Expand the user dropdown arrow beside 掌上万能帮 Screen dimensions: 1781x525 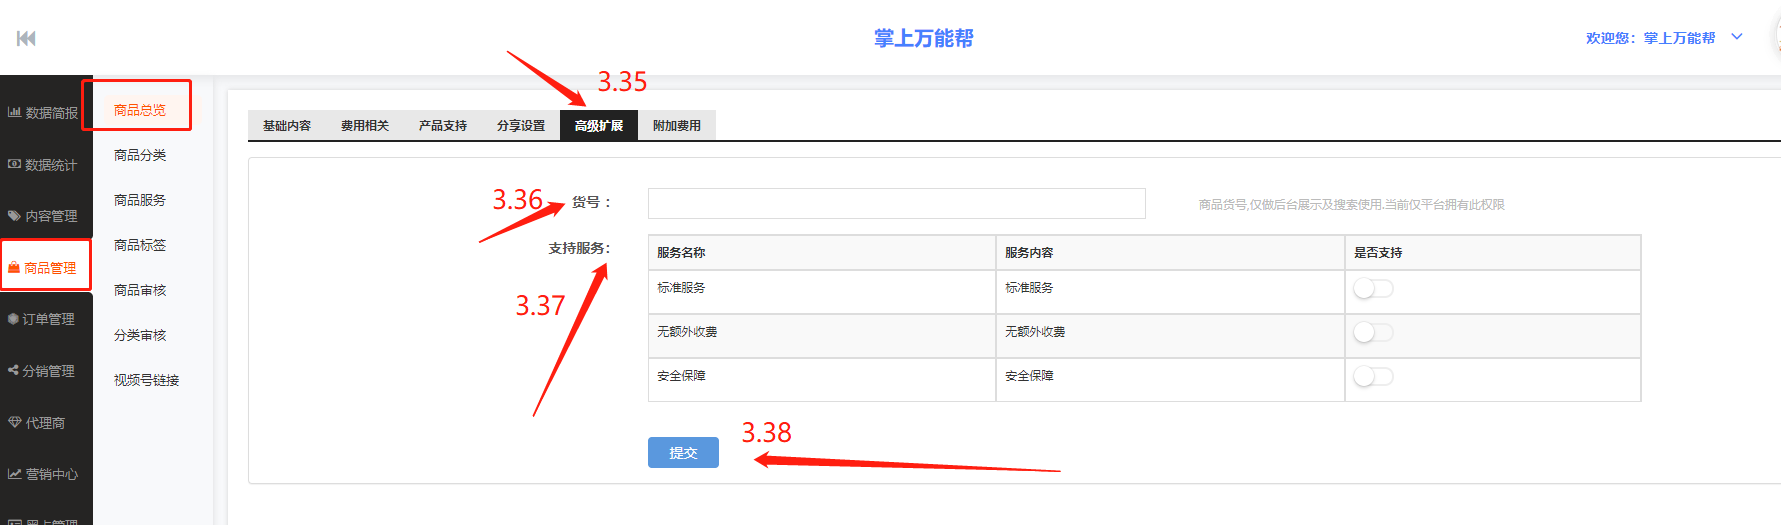pyautogui.click(x=1737, y=37)
